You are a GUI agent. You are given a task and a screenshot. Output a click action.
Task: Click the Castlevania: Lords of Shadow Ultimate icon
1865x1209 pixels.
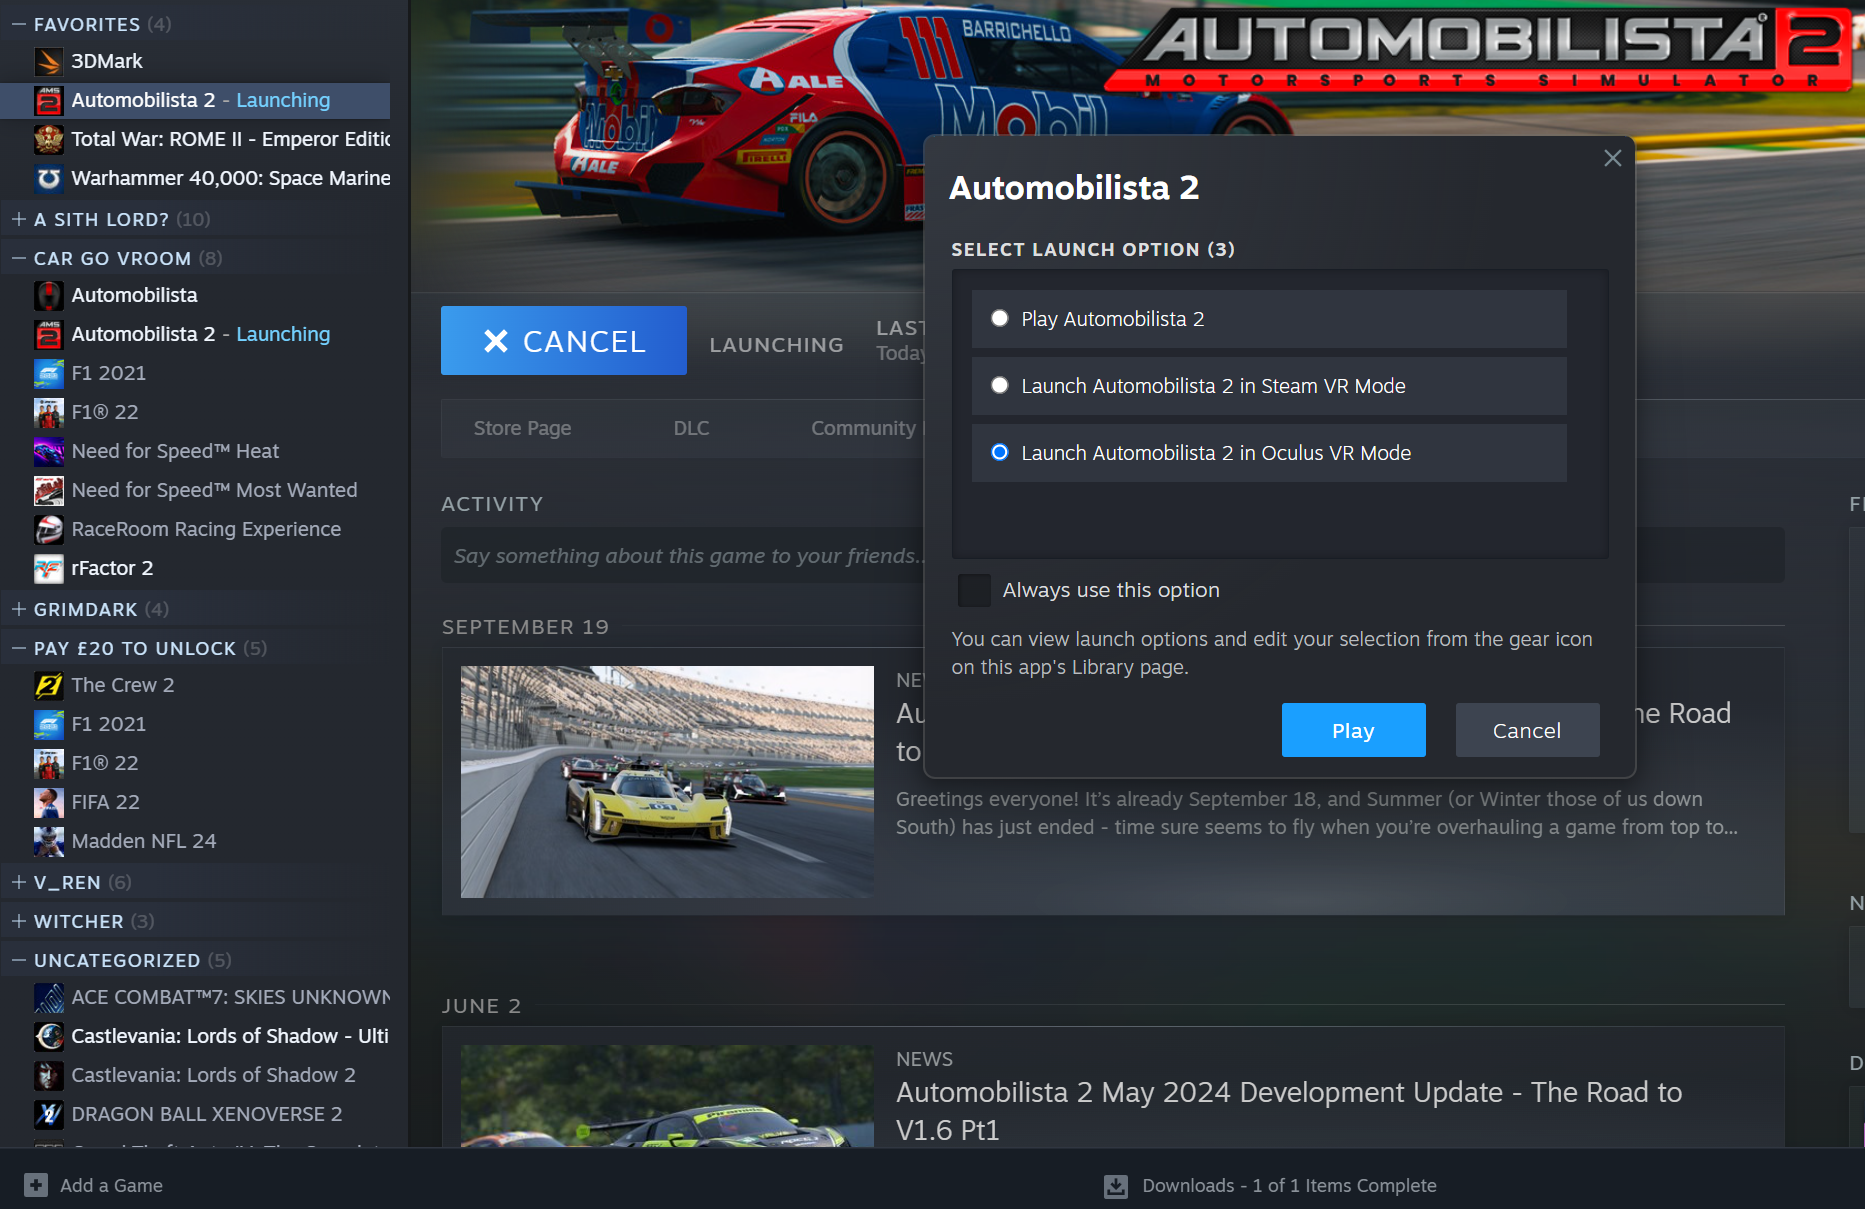click(48, 1037)
